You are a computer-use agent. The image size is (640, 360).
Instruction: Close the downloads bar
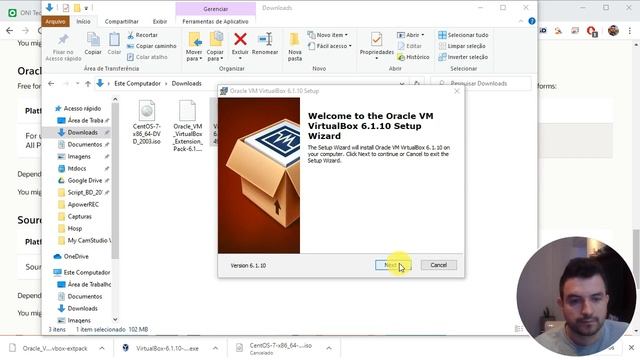[631, 348]
